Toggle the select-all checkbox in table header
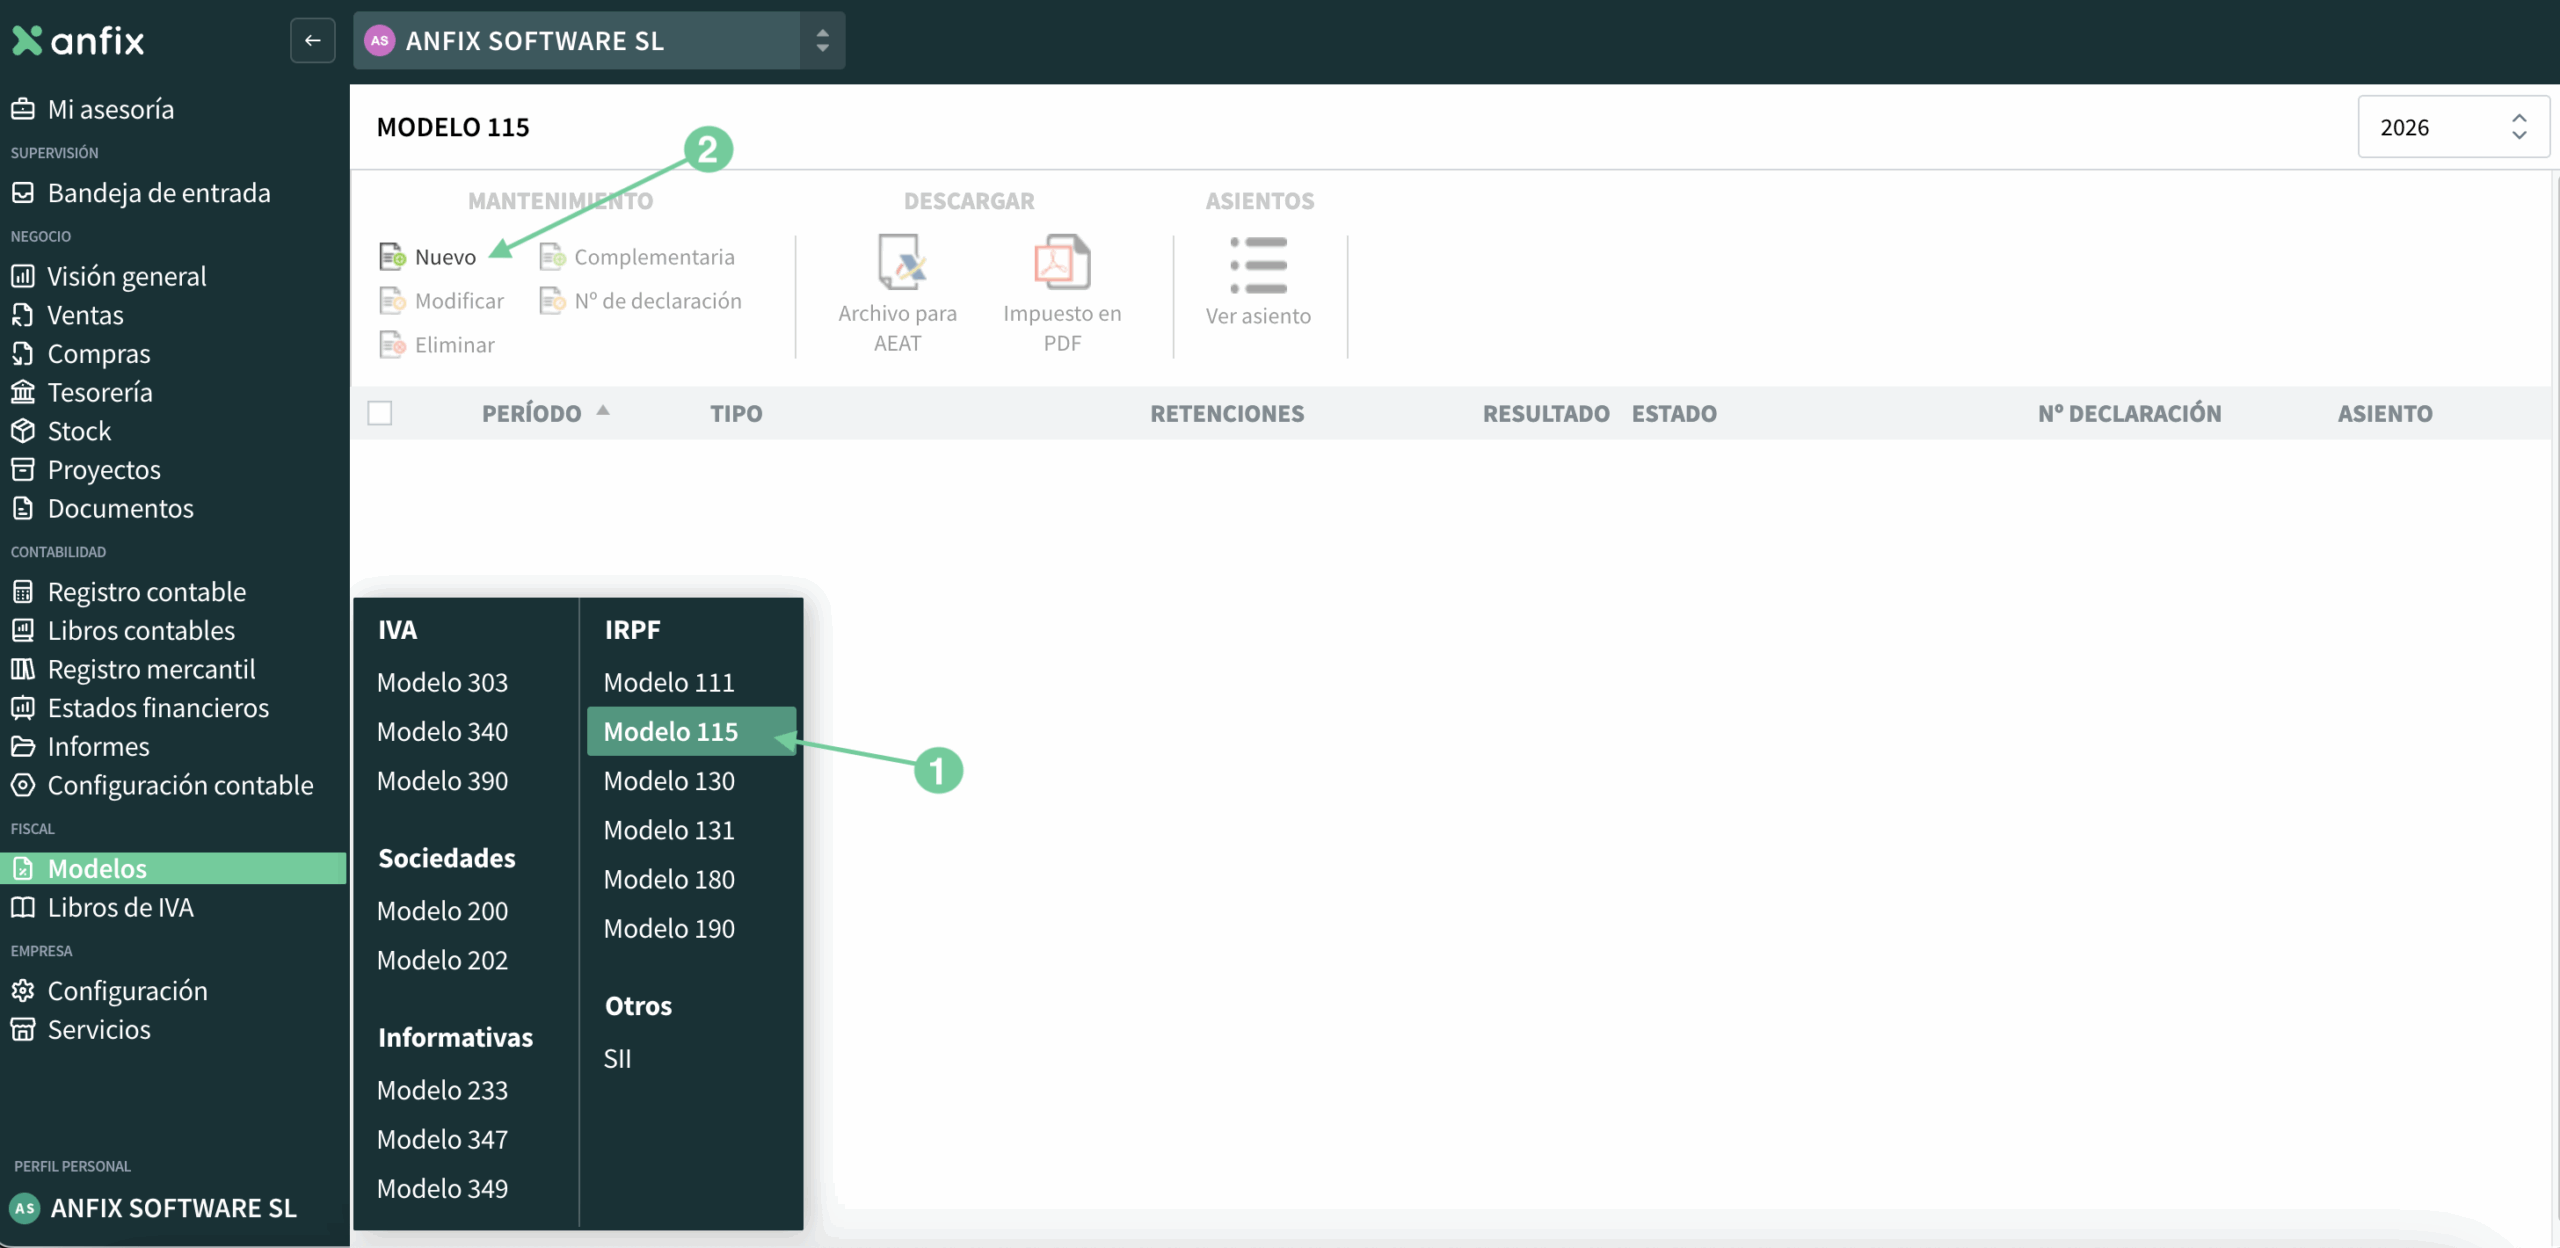The image size is (2560, 1248). [x=380, y=413]
